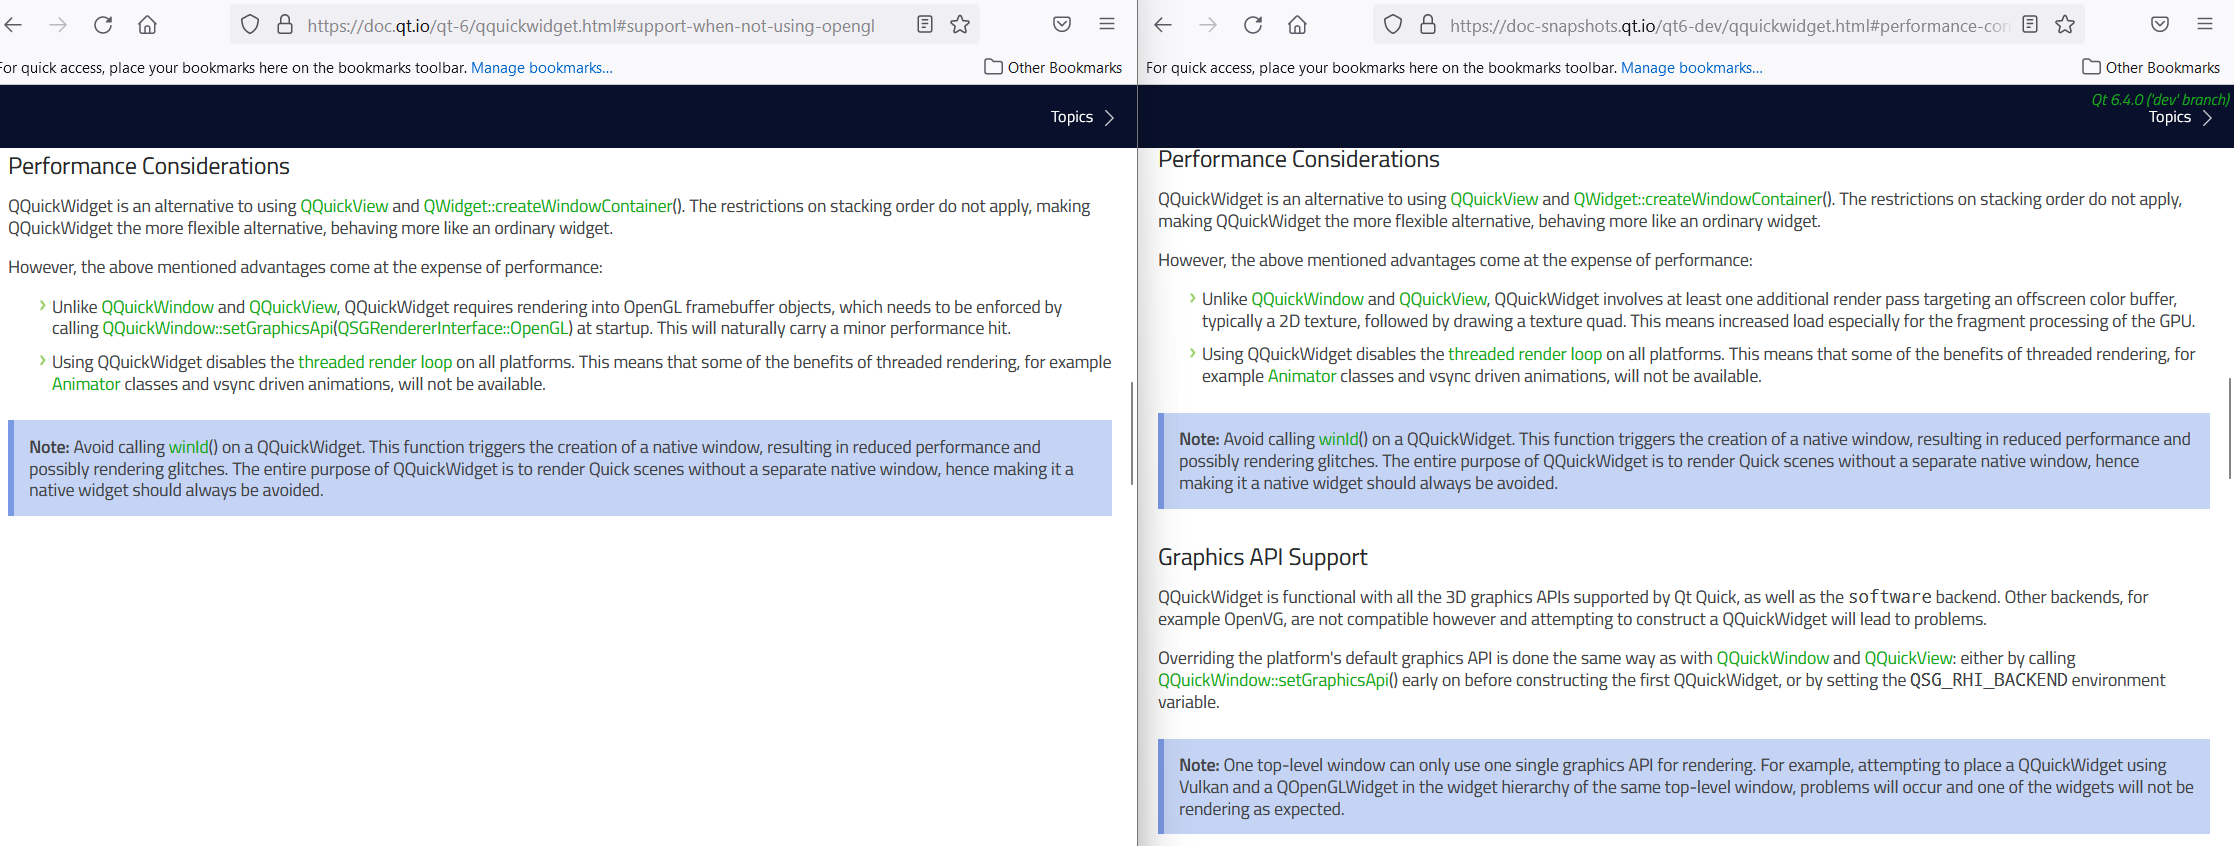
Task: Open the hamburger menu in the right browser
Action: (x=2205, y=25)
